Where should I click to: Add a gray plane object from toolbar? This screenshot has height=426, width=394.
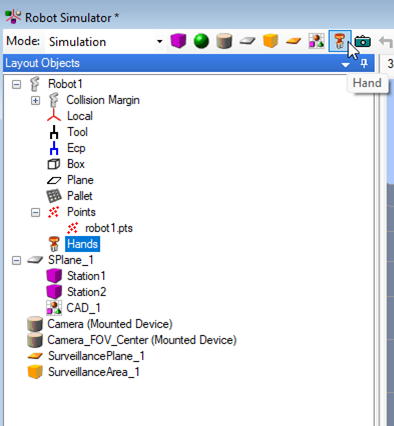pyautogui.click(x=247, y=41)
